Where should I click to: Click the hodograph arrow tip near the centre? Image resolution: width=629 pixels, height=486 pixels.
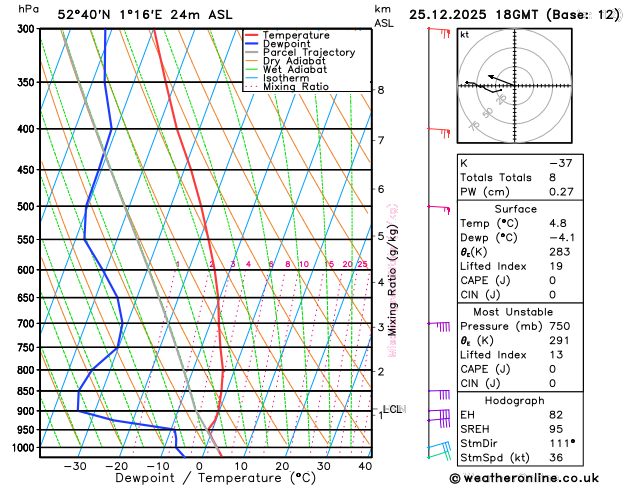(490, 76)
